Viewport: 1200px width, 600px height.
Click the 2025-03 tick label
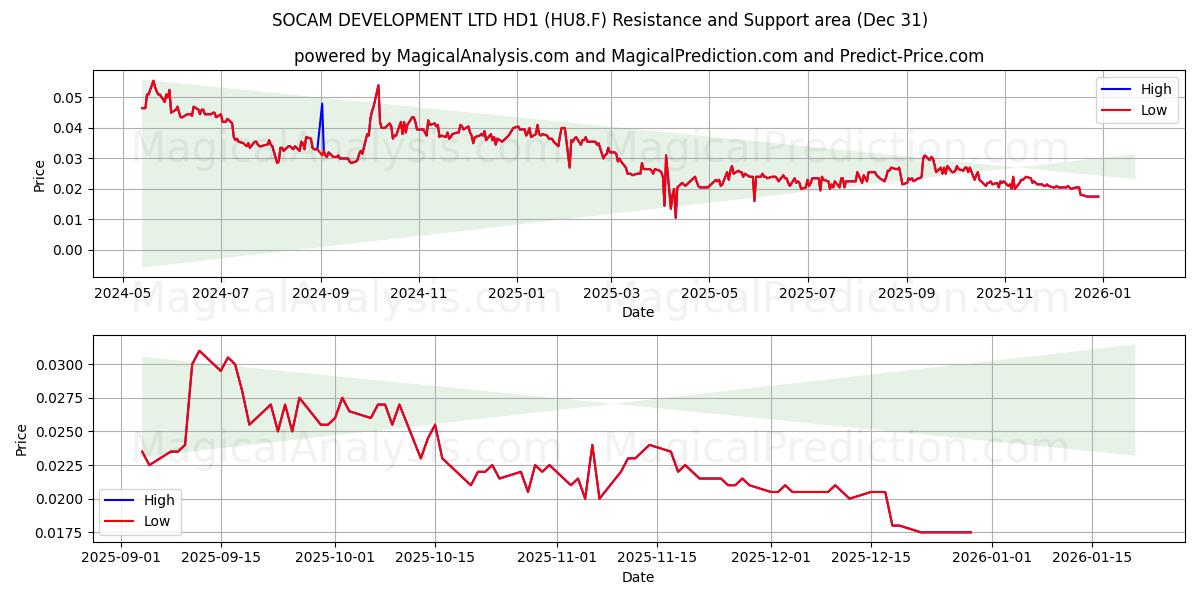pos(611,294)
